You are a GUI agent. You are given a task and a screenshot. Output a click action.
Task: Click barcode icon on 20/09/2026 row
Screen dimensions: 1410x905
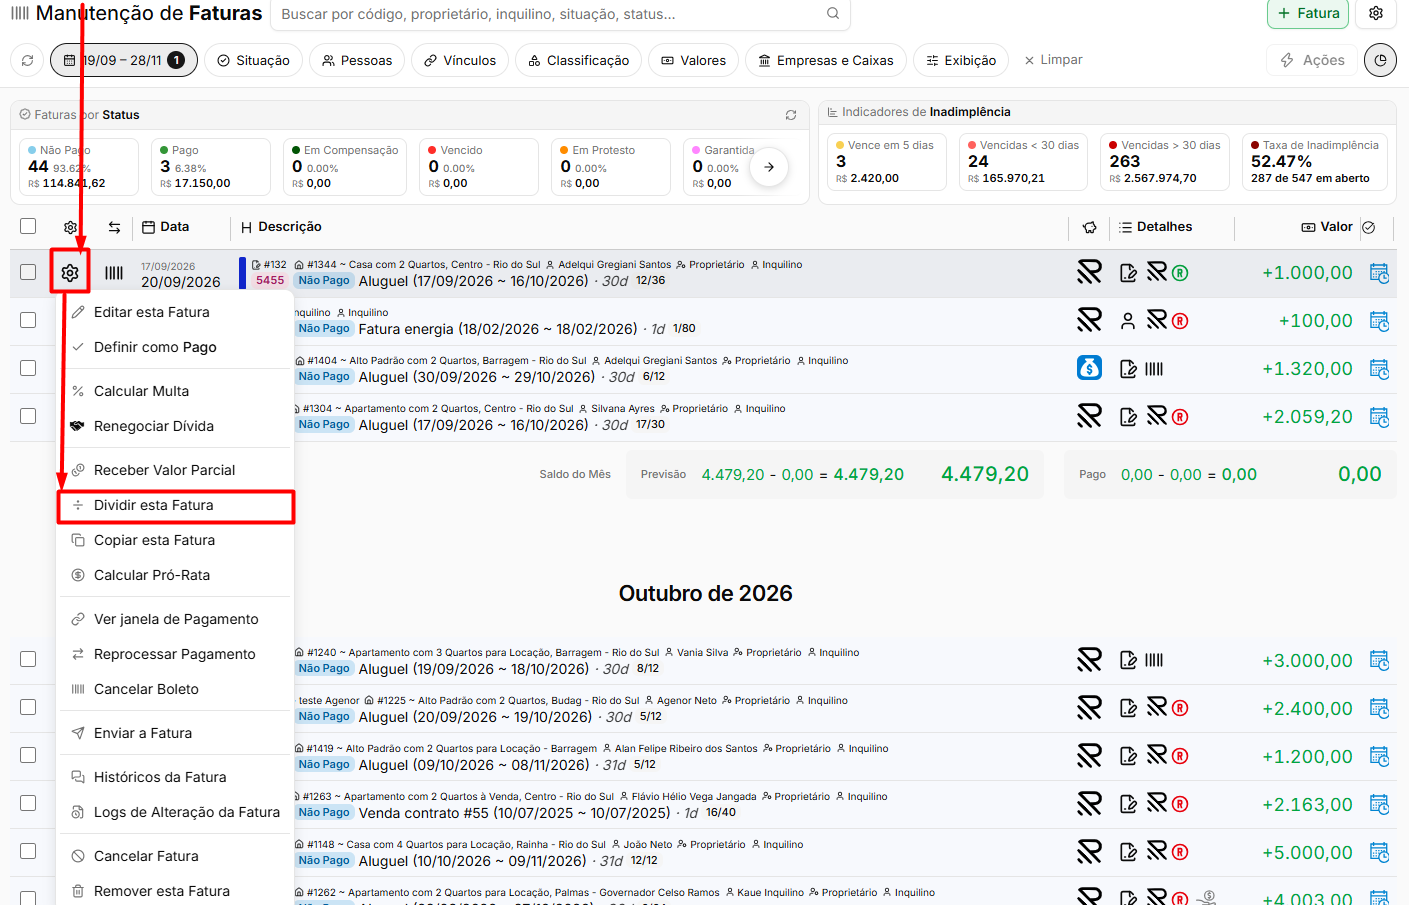(x=115, y=273)
